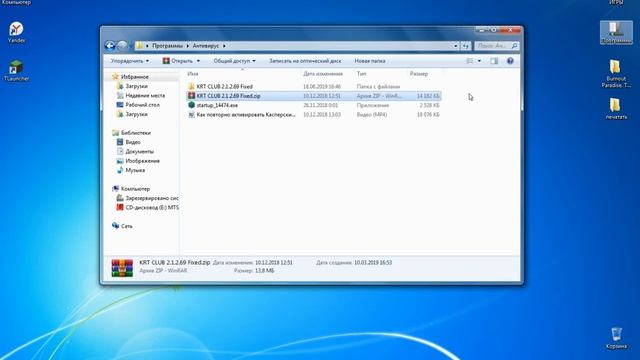Click the Папка с файлами type cell

[x=378, y=87]
